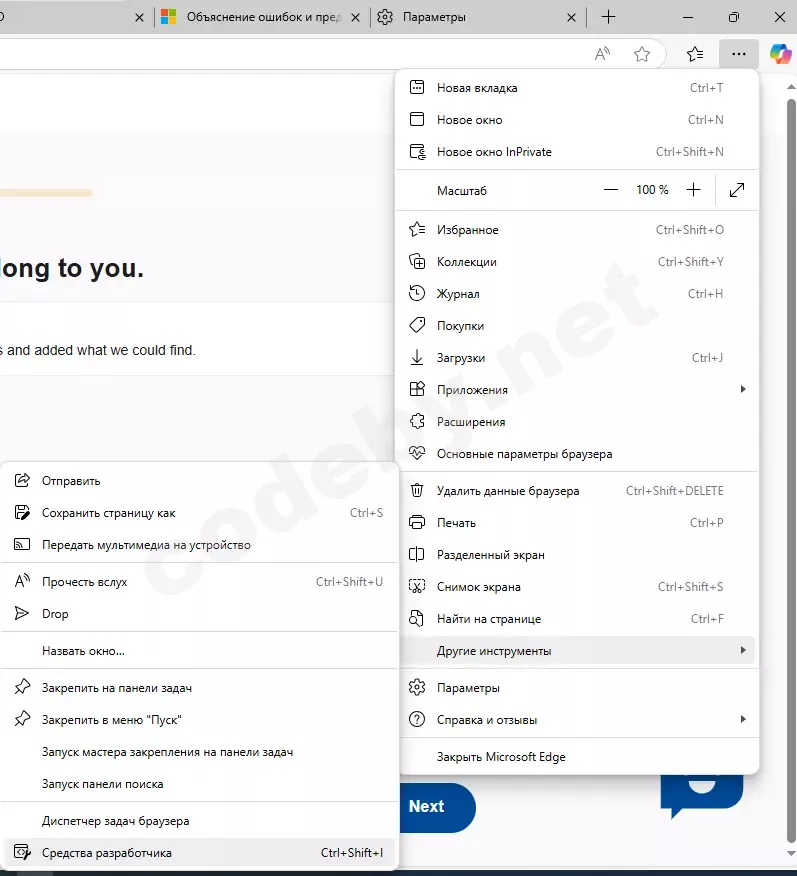Screen dimensions: 797x876
Task: Click the Закрепить на панели задач pin icon
Action: pyautogui.click(x=22, y=687)
